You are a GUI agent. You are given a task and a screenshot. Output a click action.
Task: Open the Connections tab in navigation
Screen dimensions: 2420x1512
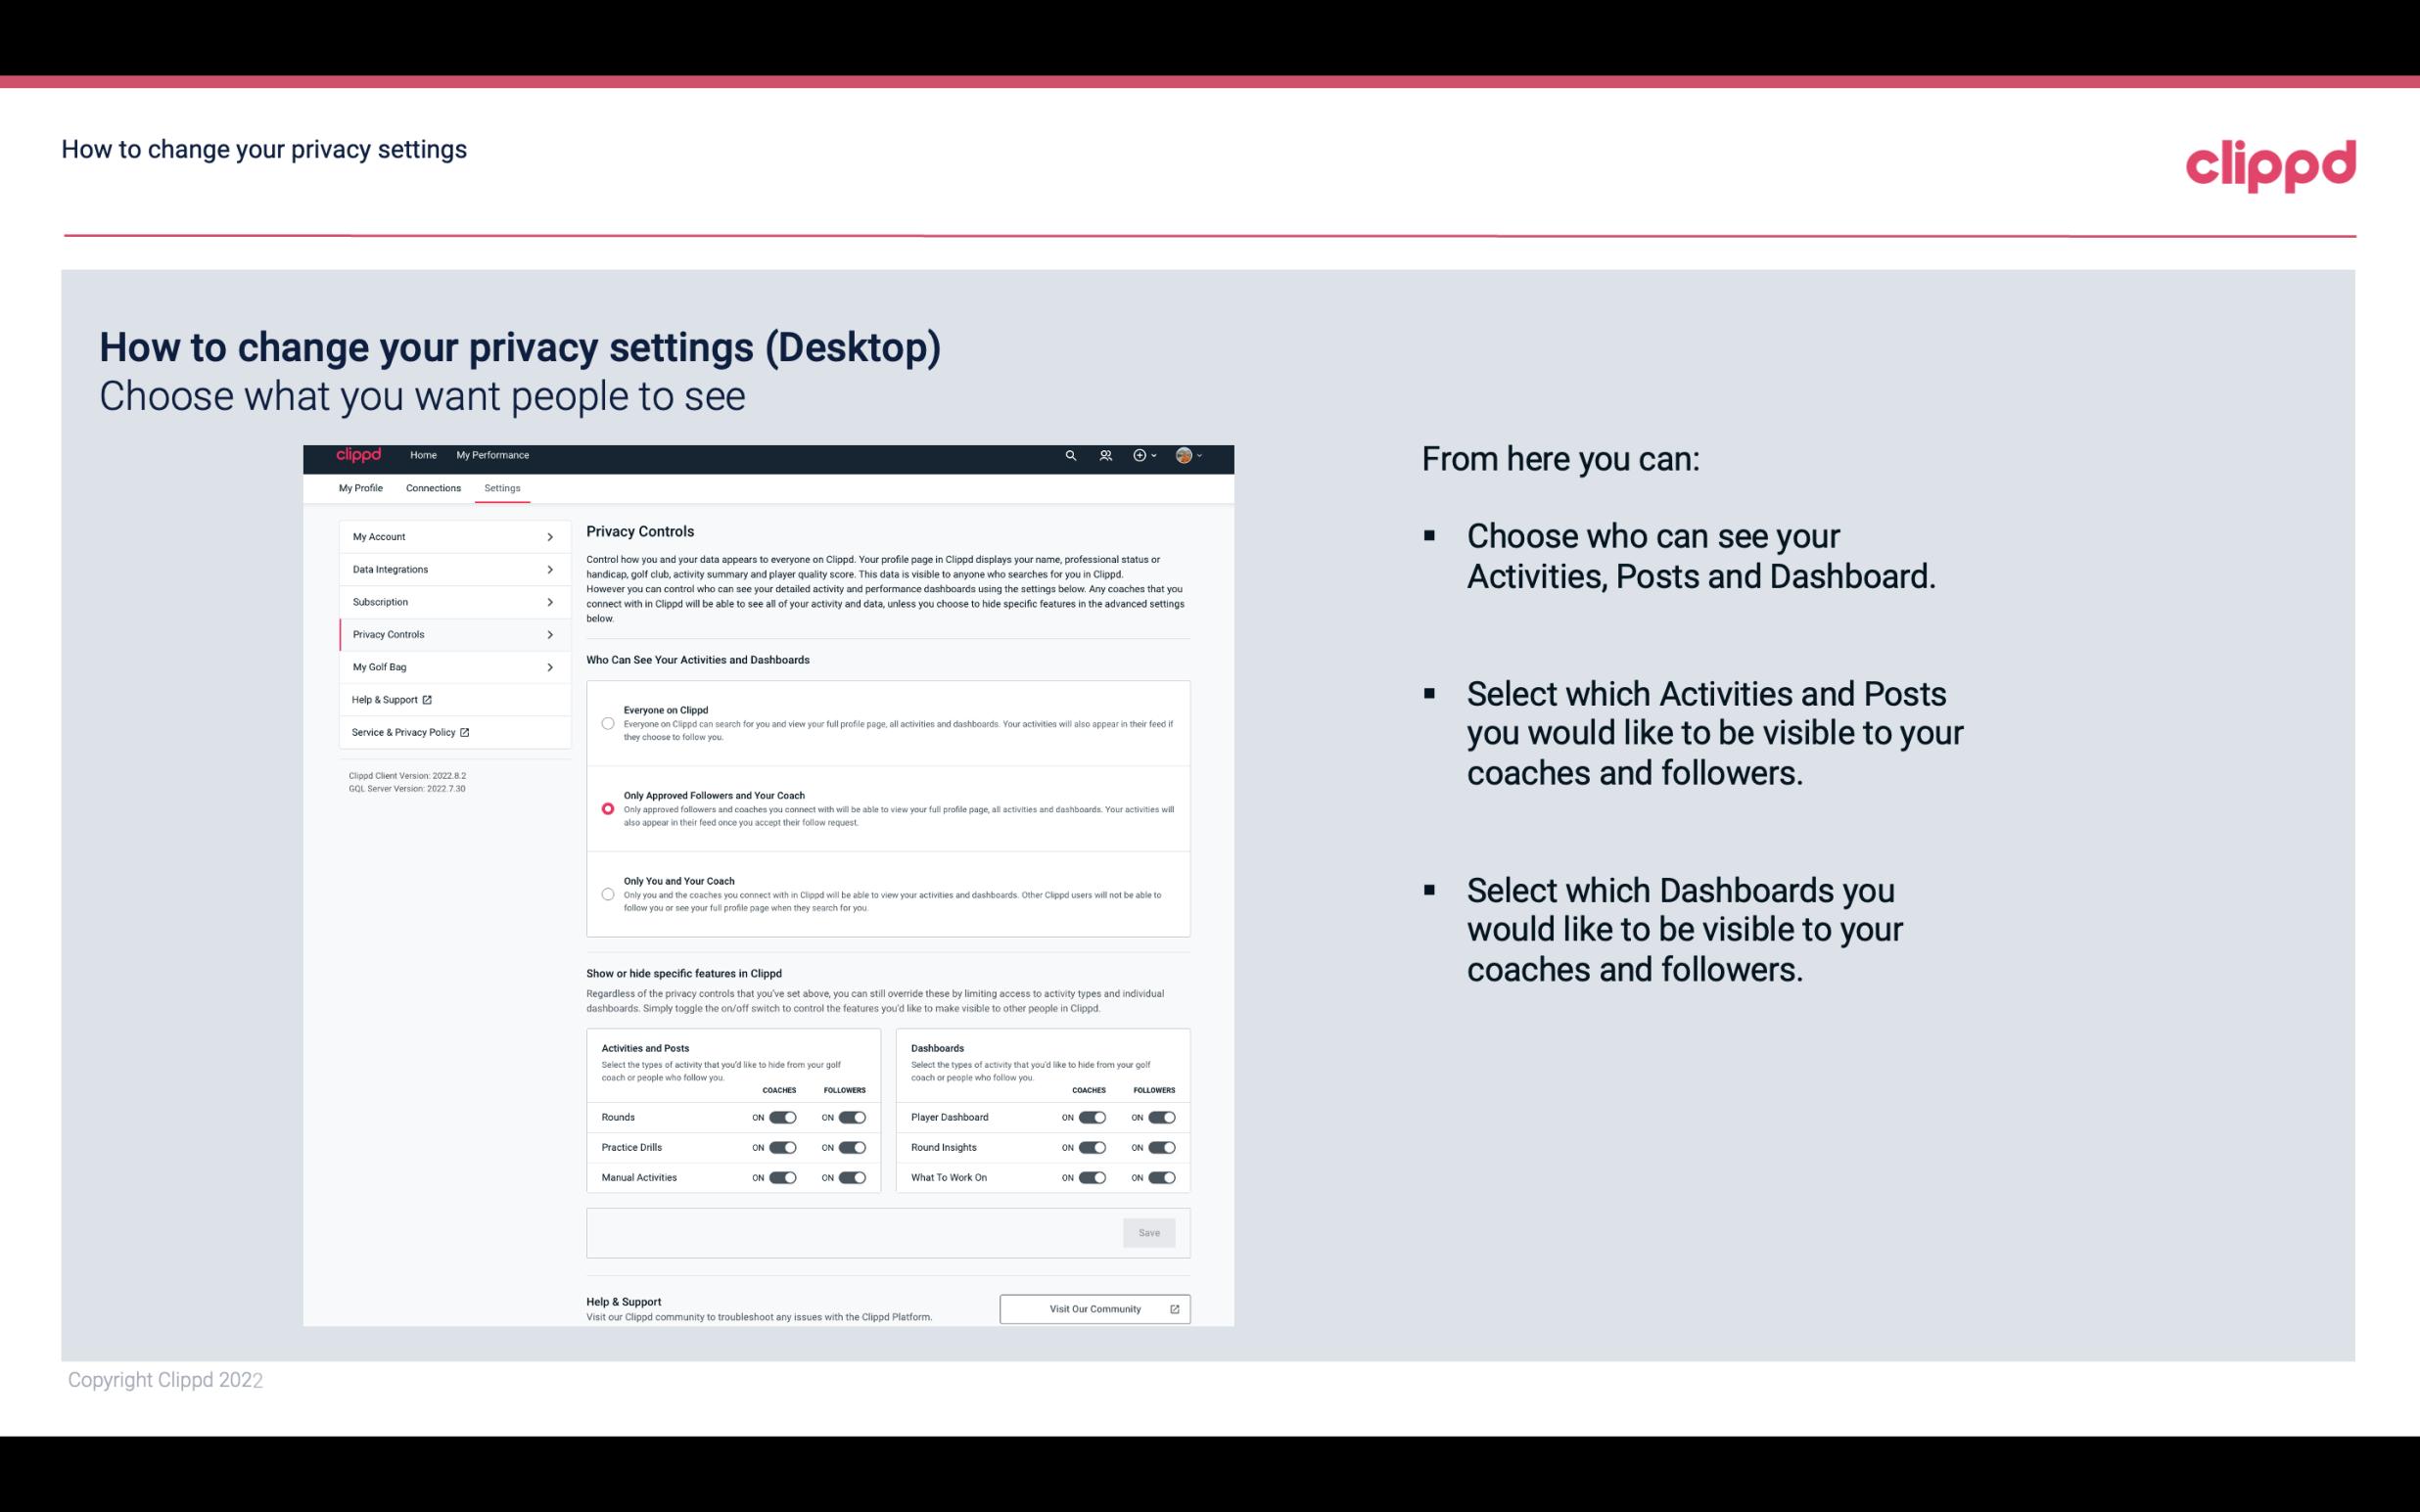[432, 487]
